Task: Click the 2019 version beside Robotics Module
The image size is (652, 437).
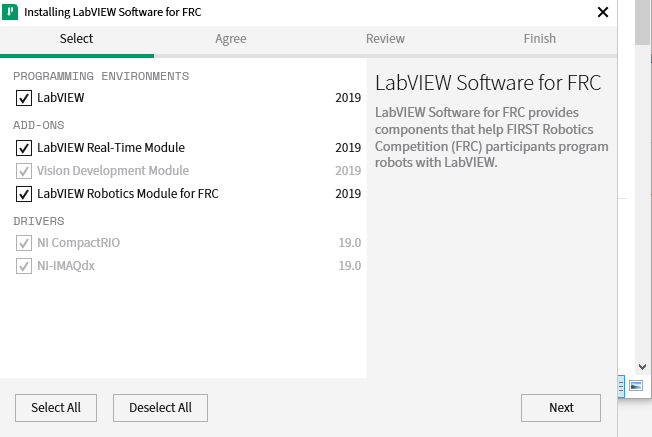Action: click(348, 194)
